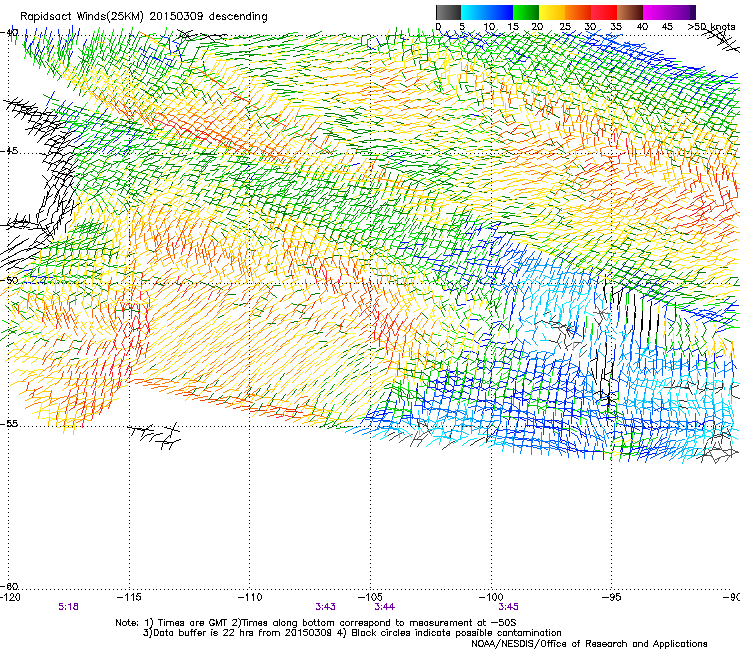Click the longitude label "-95"
The width and height of the screenshot is (740, 650).
pos(612,597)
